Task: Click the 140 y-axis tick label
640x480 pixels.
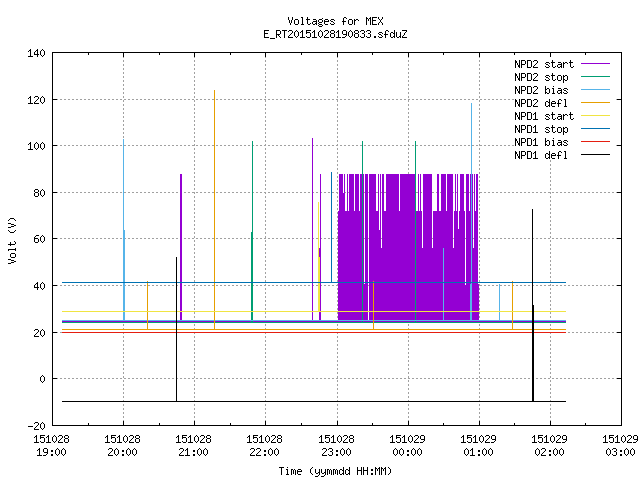Action: (x=36, y=53)
